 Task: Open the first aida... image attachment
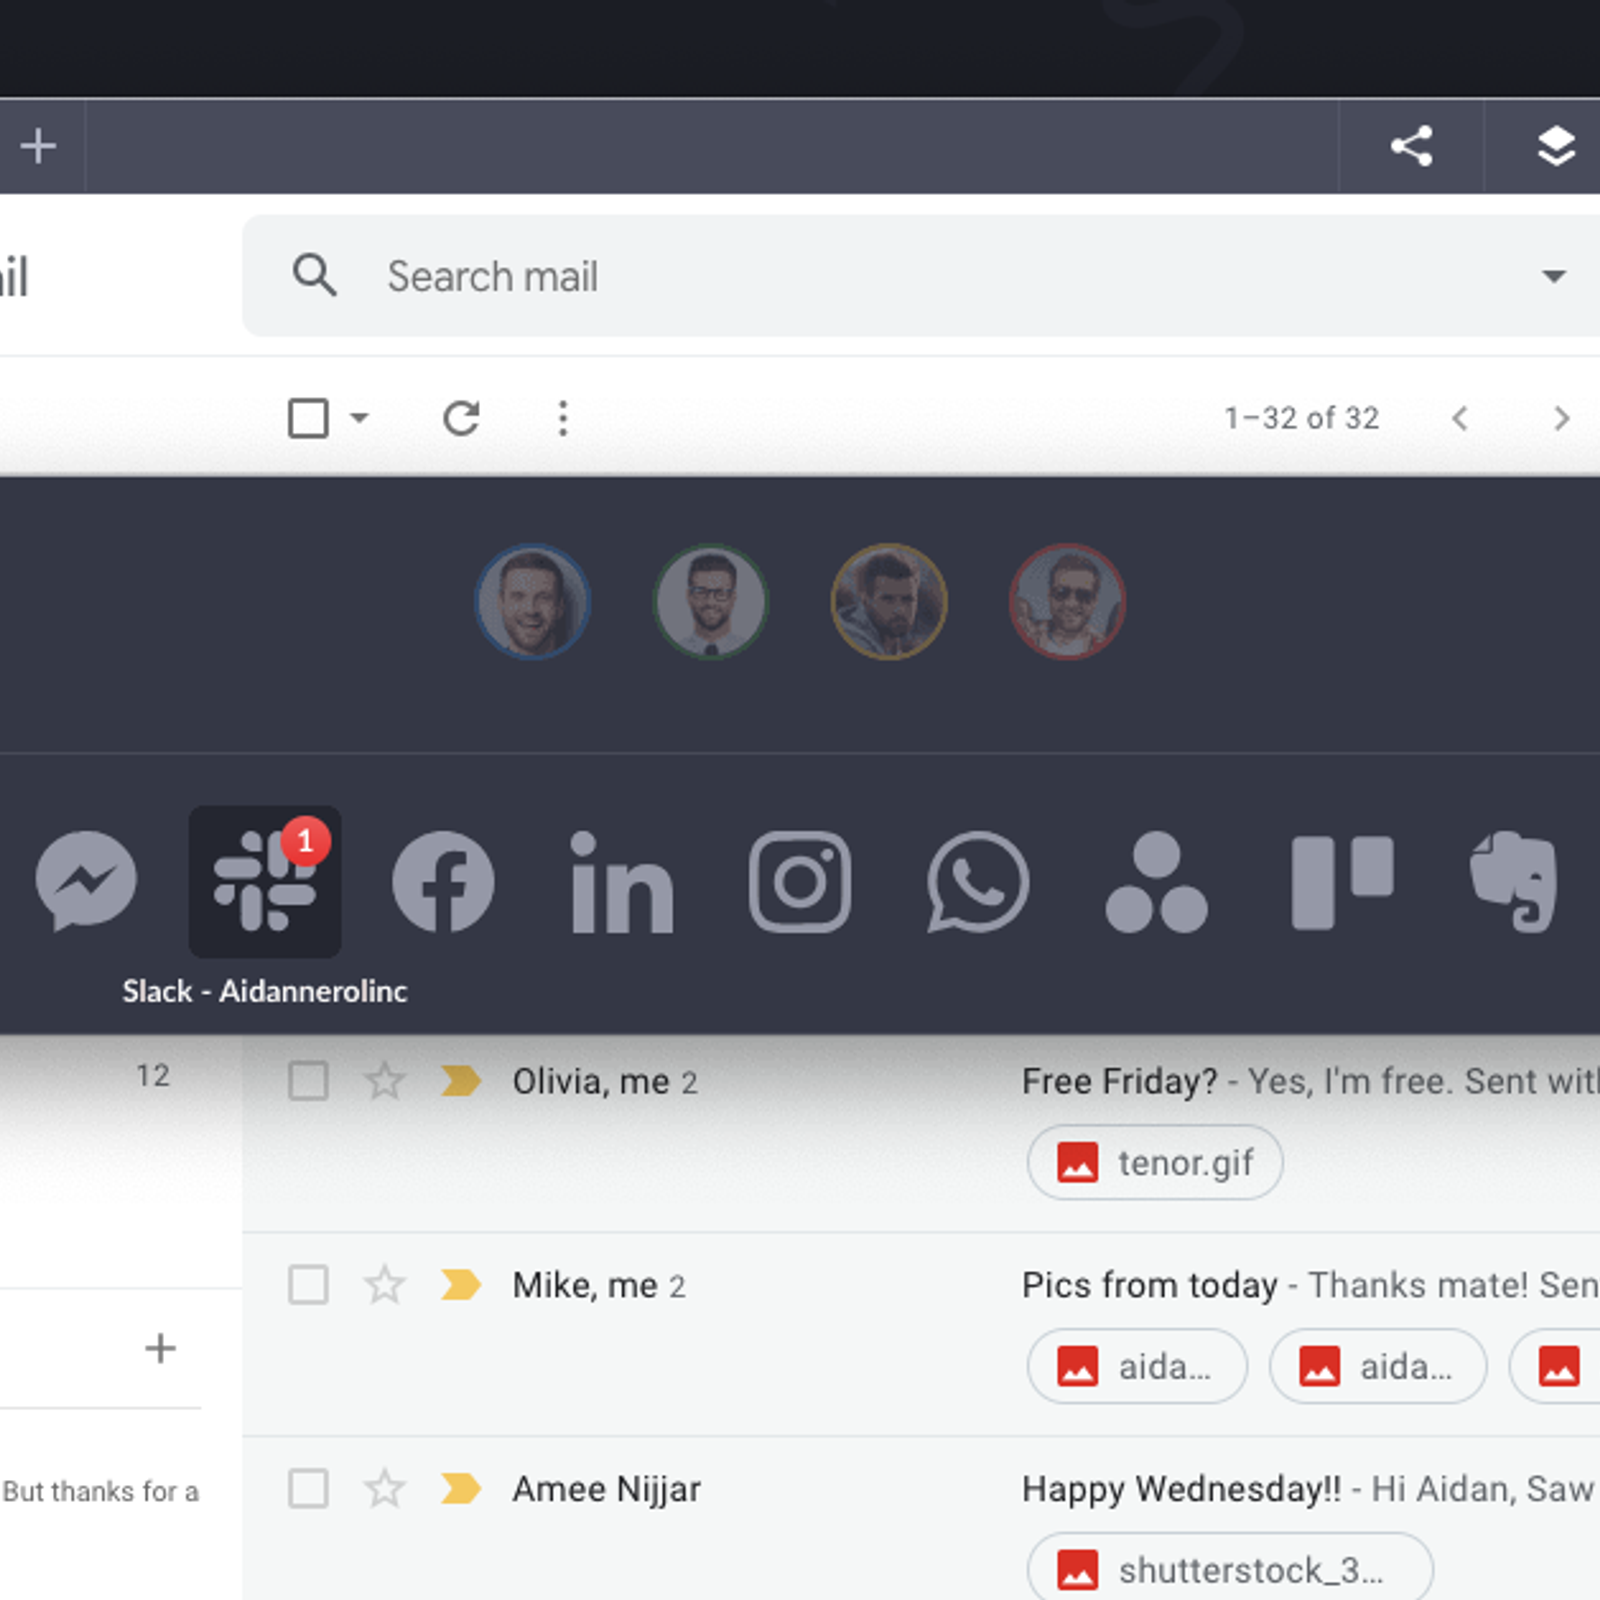pyautogui.click(x=1137, y=1366)
